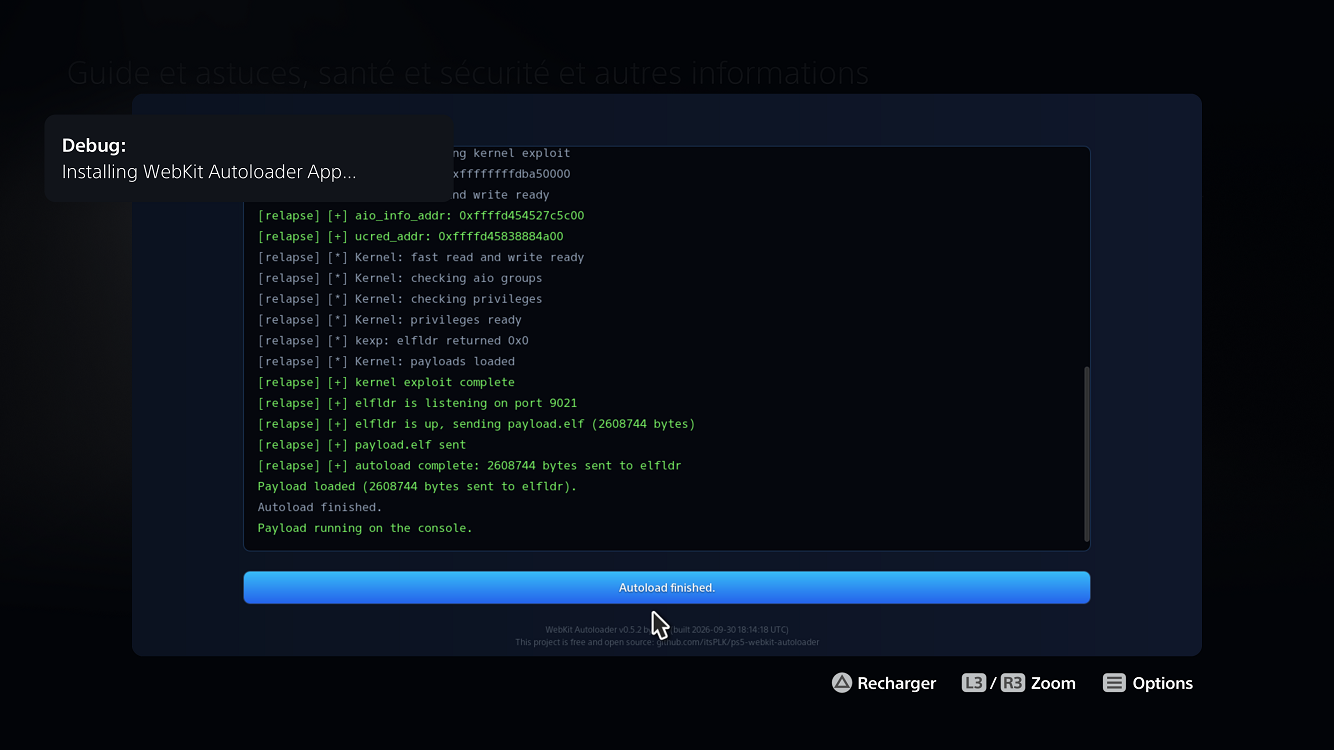Click the L3 stick icon
This screenshot has height=750, width=1334.
[x=974, y=683]
